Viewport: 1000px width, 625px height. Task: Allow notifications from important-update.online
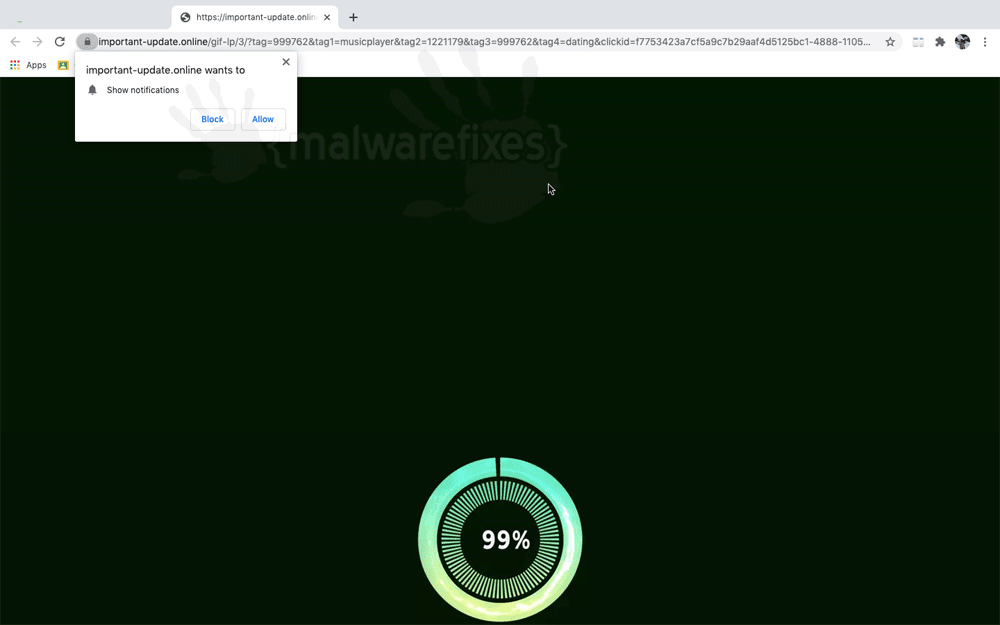(x=263, y=119)
